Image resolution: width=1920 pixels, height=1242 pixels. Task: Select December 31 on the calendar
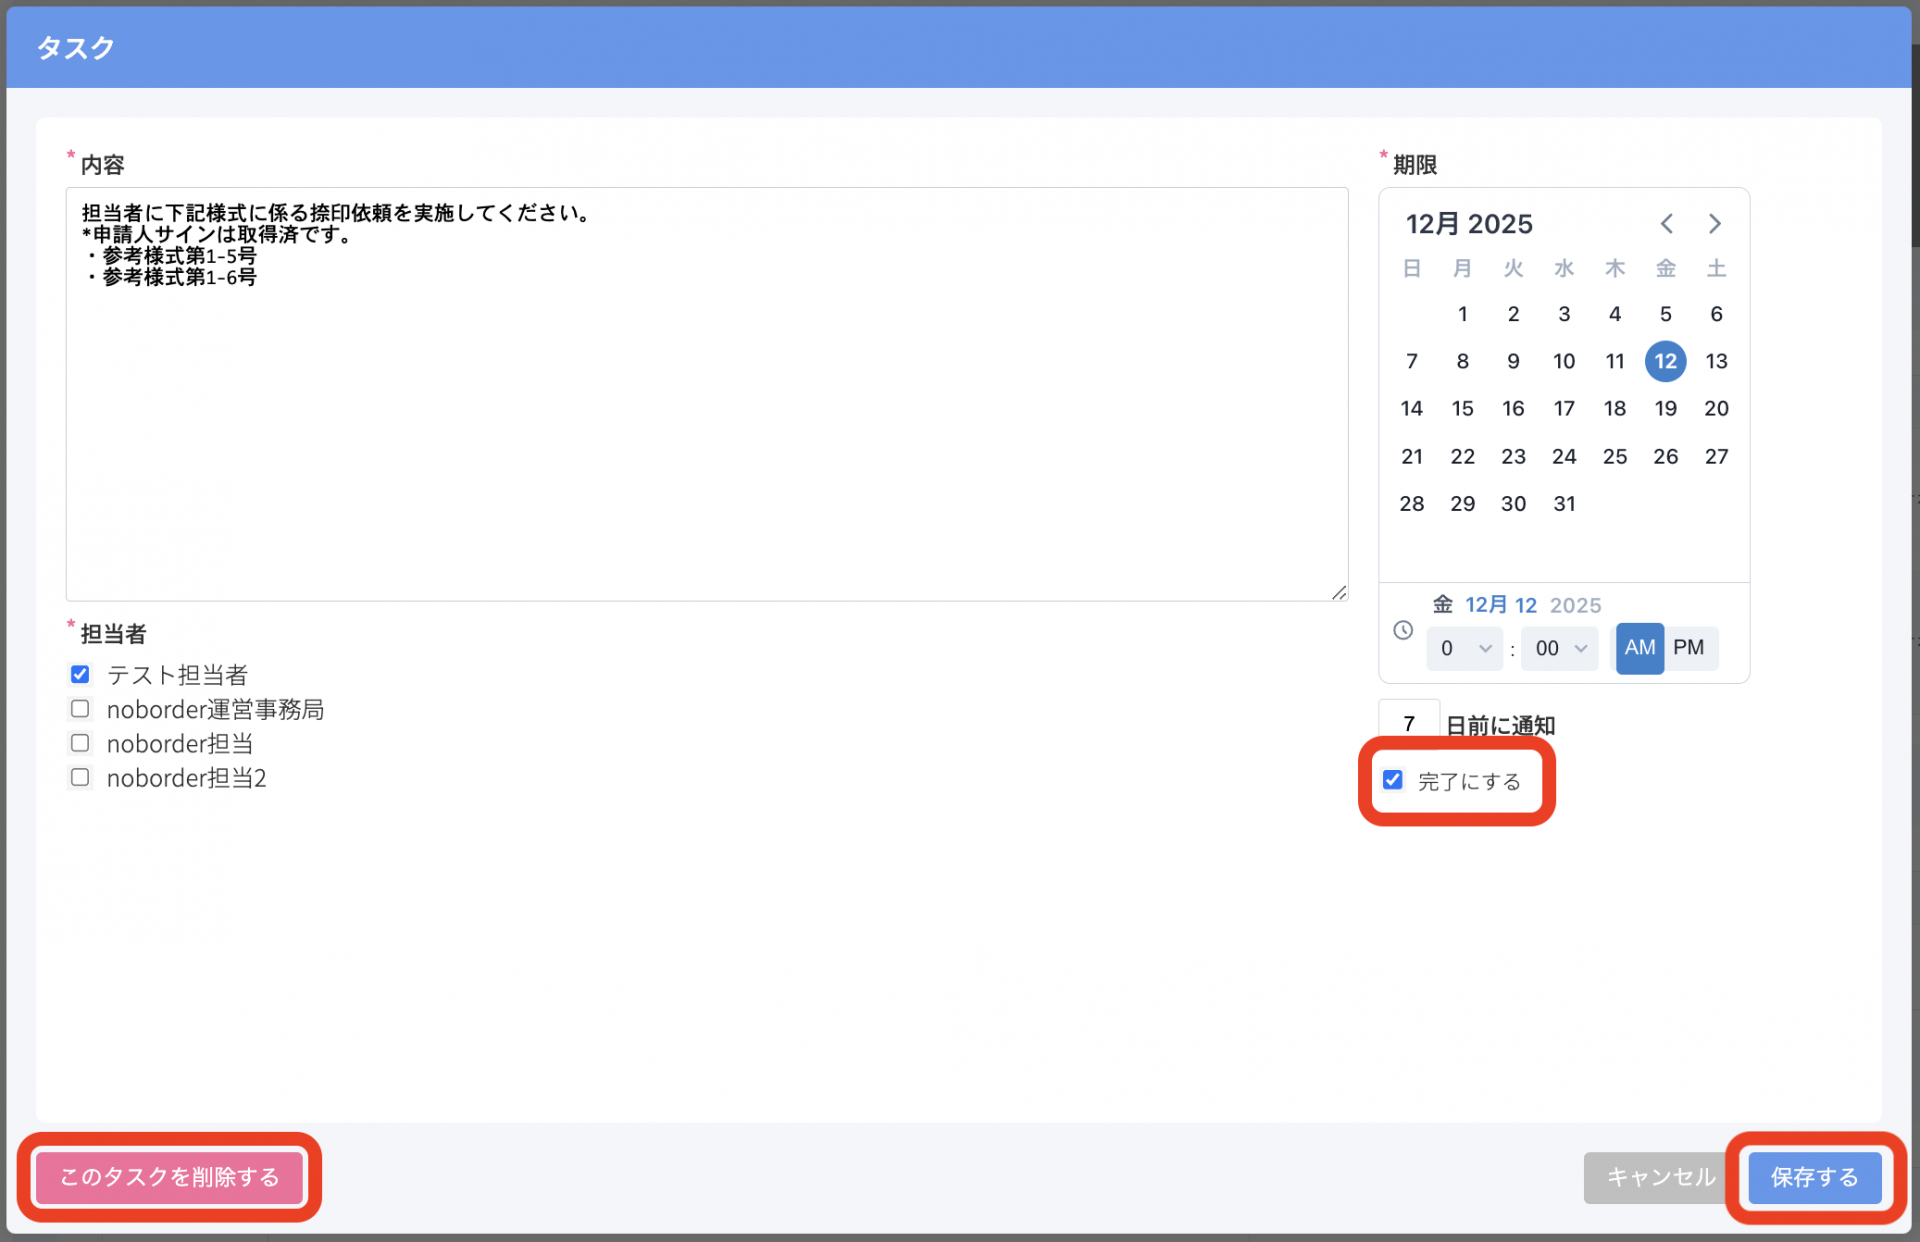tap(1564, 503)
